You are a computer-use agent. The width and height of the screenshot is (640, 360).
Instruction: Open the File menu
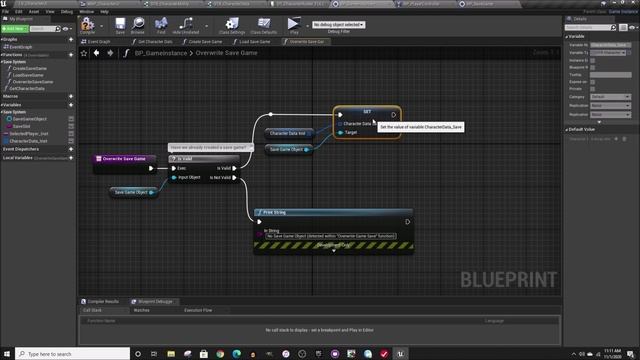(x=5, y=12)
